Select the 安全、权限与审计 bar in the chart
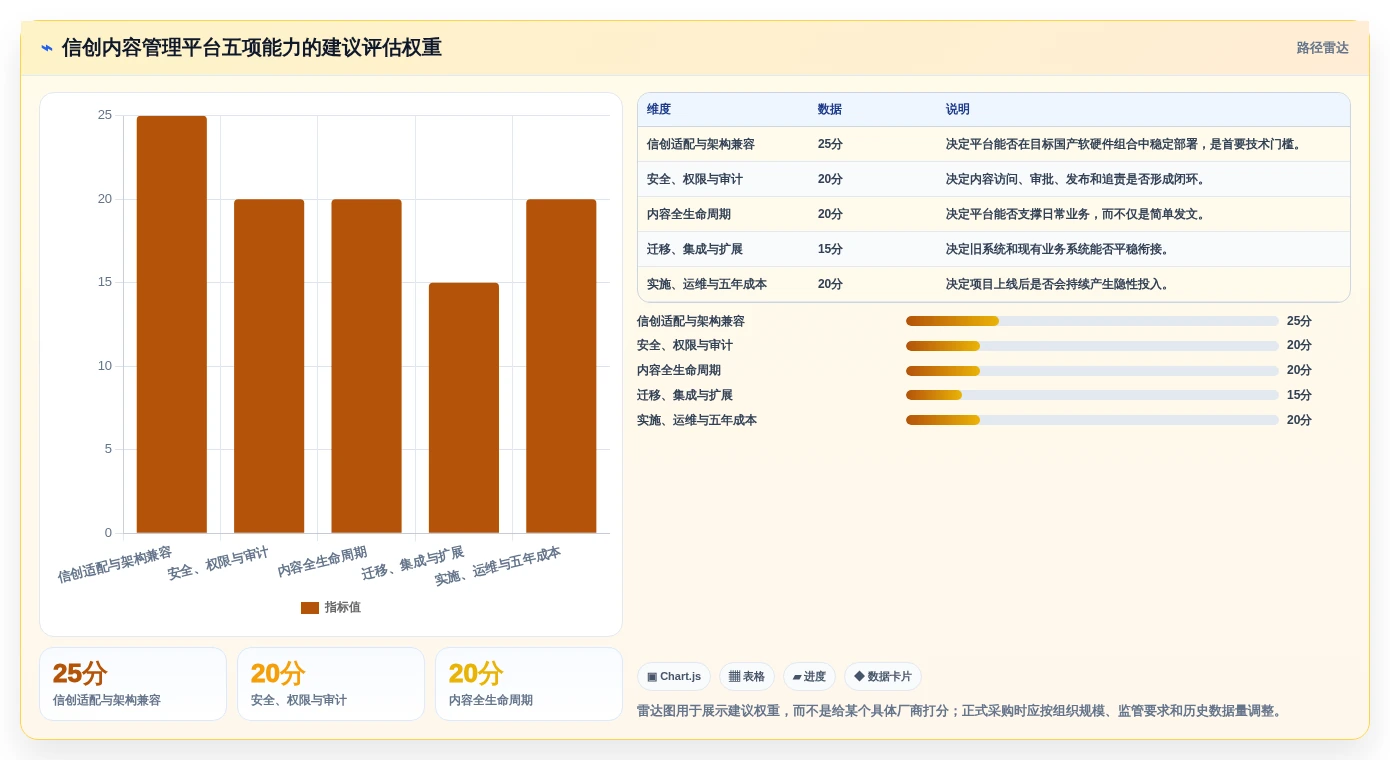Screen dimensions: 1390x760 [269, 366]
